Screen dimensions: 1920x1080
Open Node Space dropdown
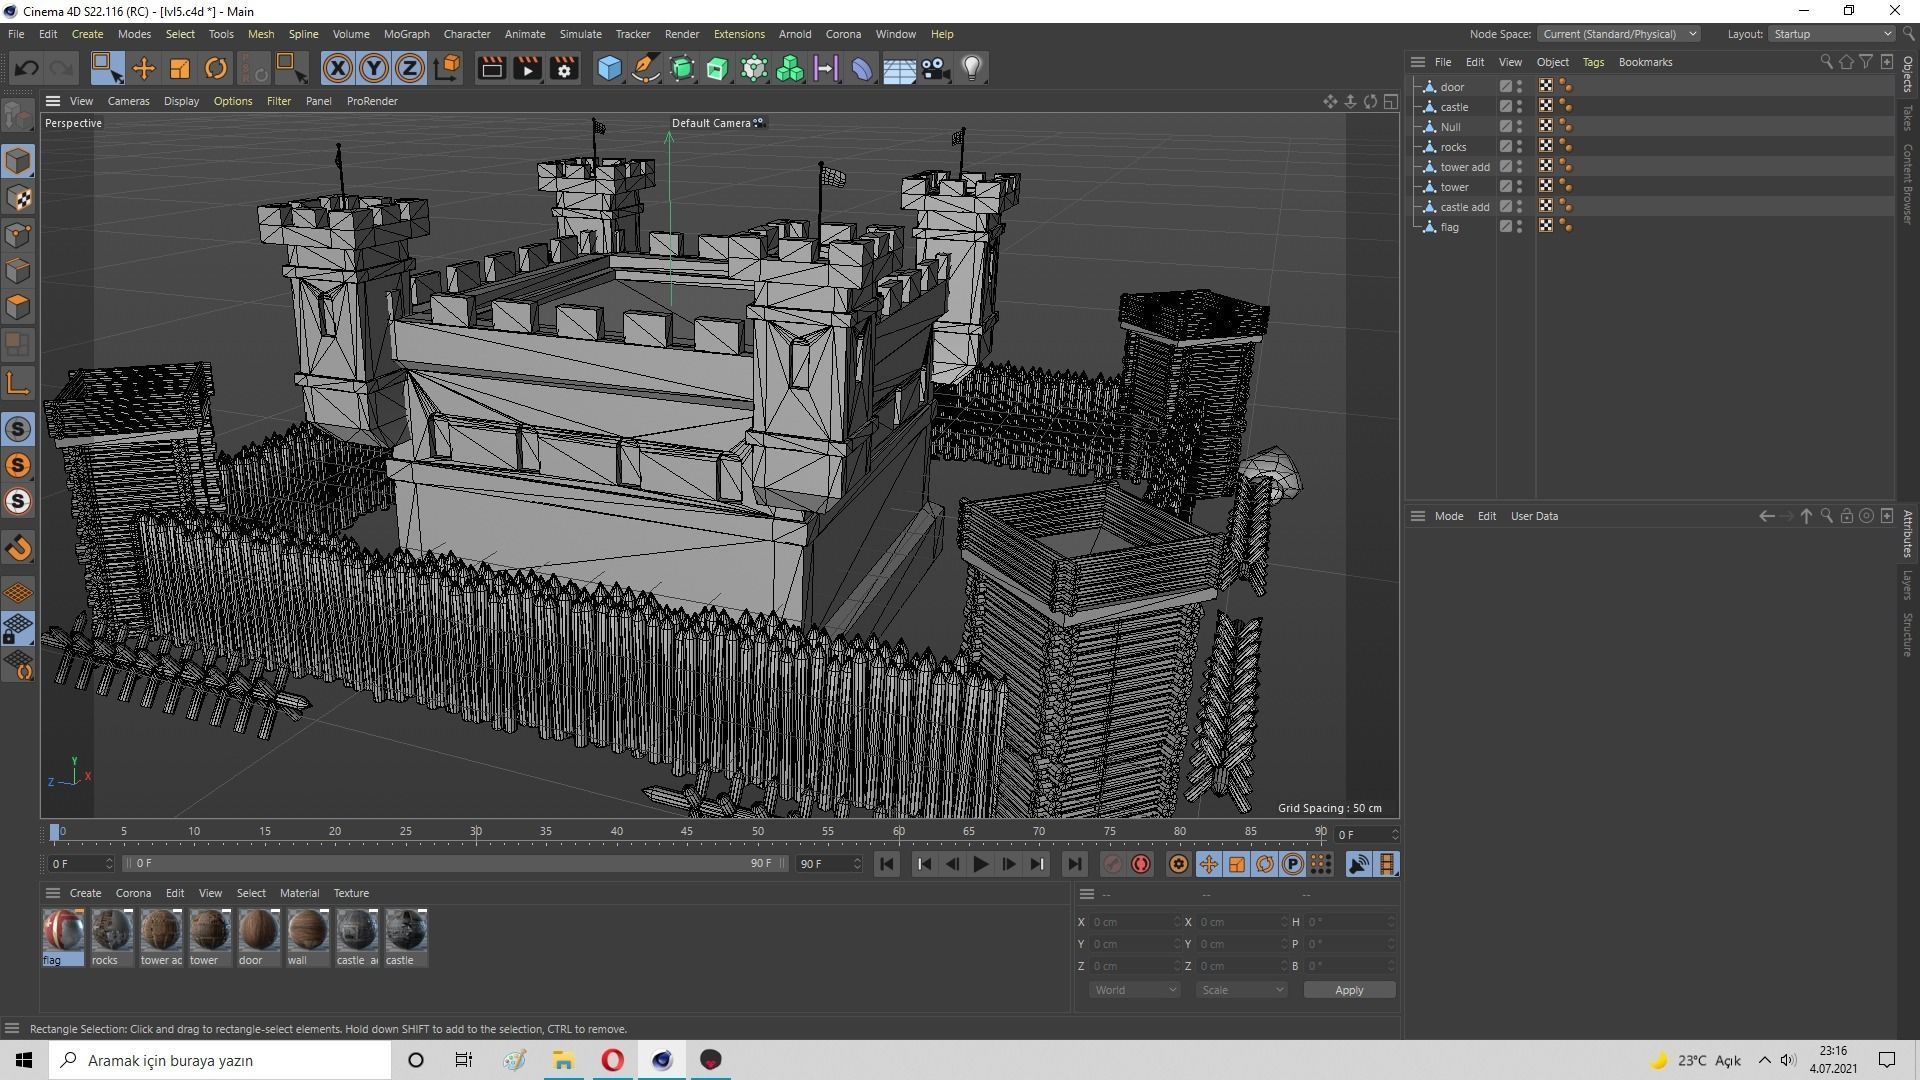click(1617, 34)
